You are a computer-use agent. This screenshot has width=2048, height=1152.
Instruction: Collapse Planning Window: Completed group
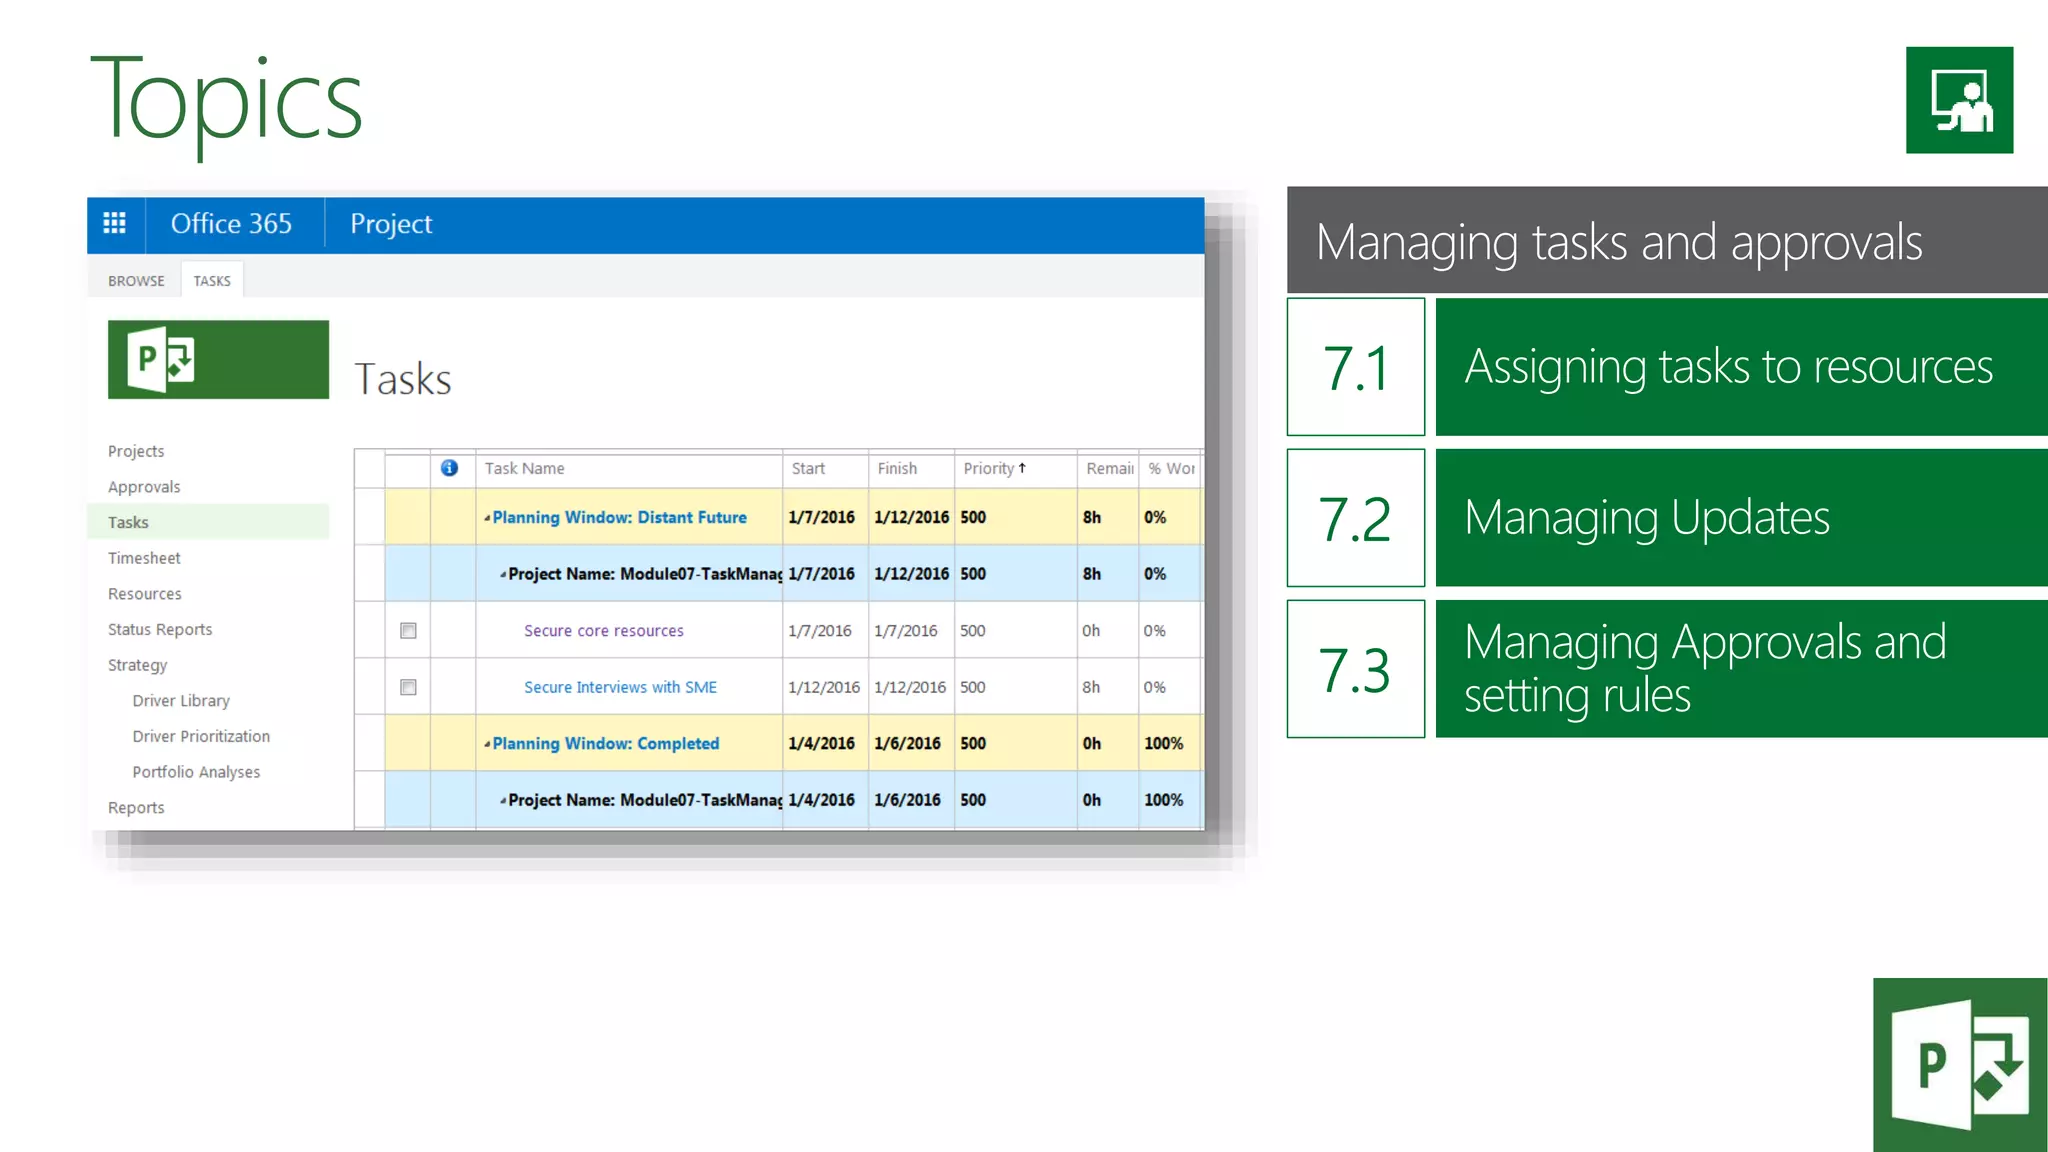[x=487, y=744]
